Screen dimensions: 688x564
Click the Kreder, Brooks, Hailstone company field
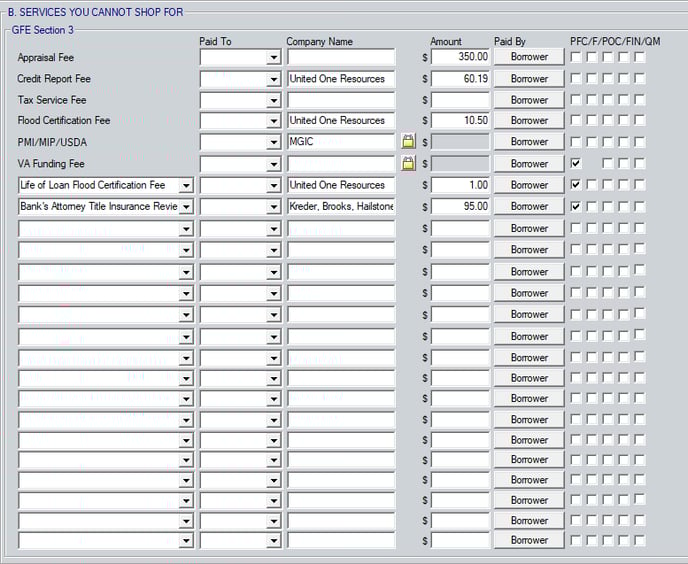[340, 206]
